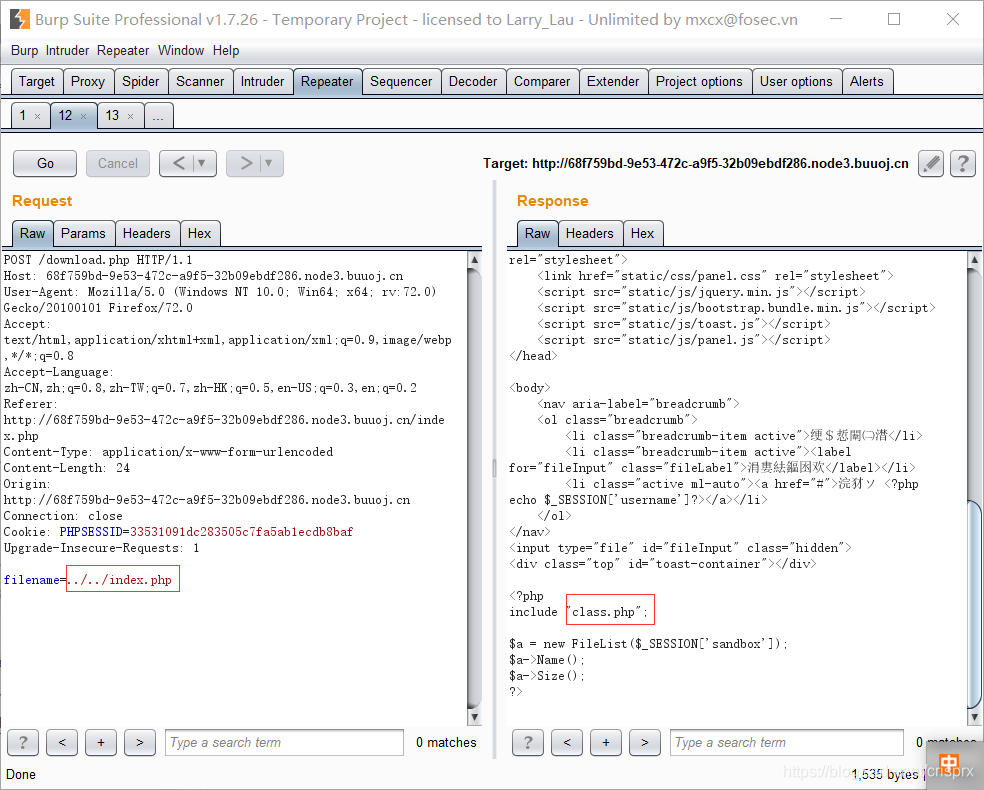The height and width of the screenshot is (790, 984).
Task: Open the Help menu
Action: point(226,51)
